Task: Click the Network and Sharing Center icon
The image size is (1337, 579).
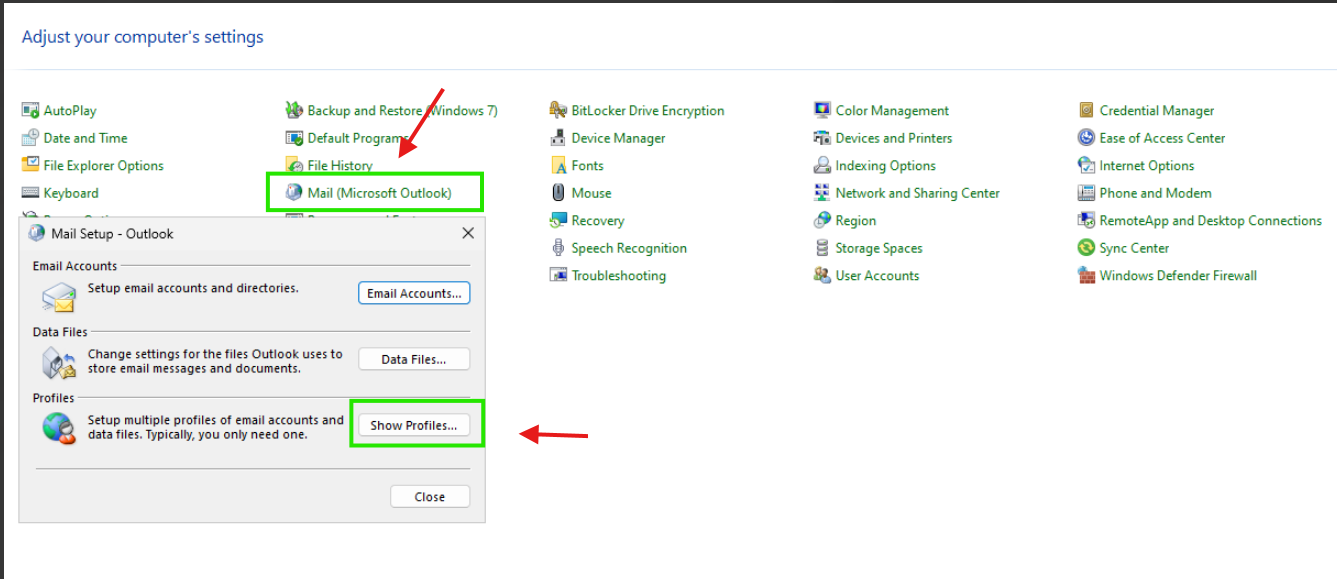Action: (822, 193)
